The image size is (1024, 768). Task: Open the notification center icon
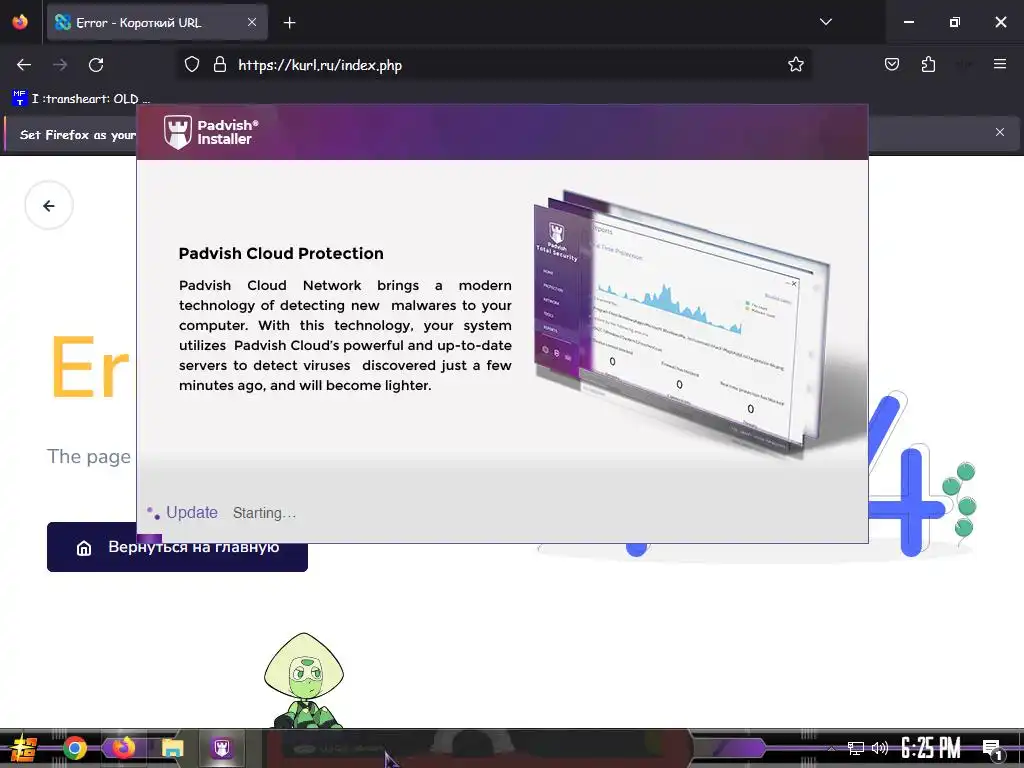993,750
